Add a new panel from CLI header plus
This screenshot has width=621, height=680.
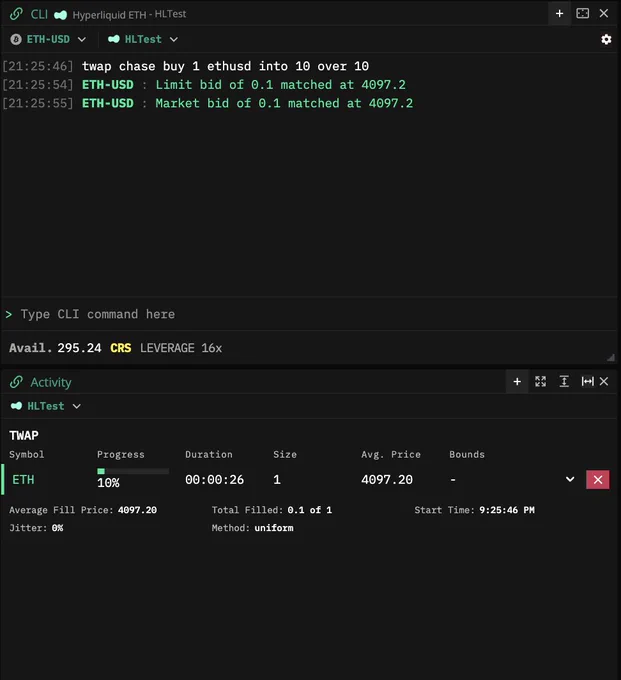coord(559,13)
